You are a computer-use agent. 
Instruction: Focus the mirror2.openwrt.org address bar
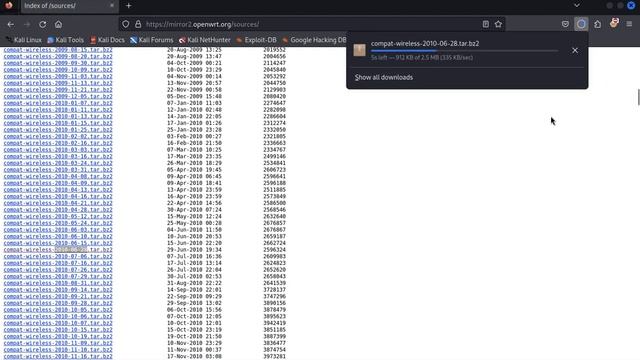(x=312, y=24)
